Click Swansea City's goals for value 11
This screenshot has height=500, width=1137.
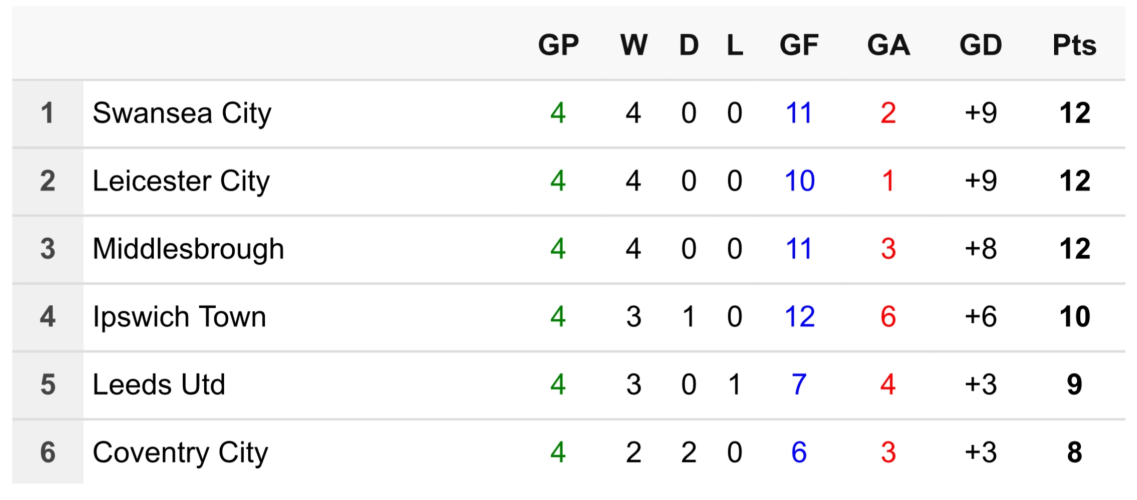[x=799, y=113]
